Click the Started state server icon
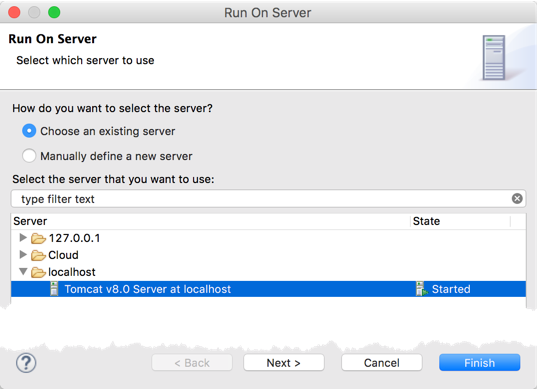538x389 pixels. (x=421, y=289)
